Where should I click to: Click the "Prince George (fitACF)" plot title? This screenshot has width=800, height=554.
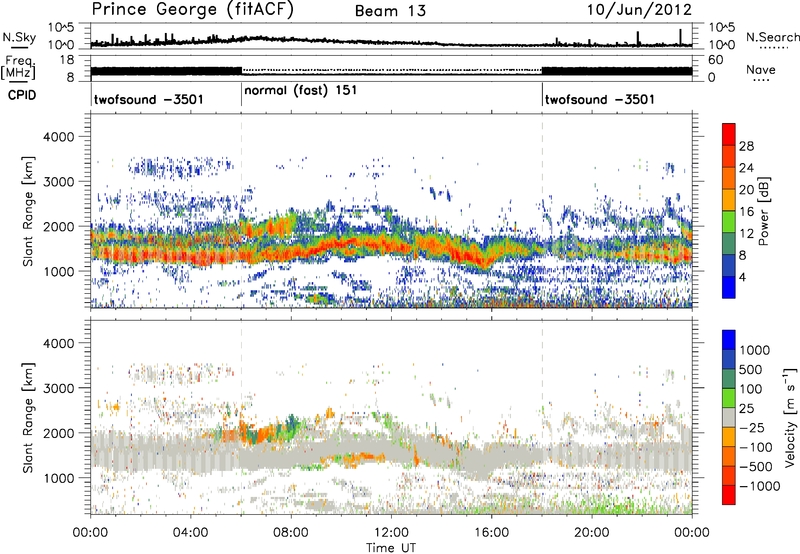(192, 10)
